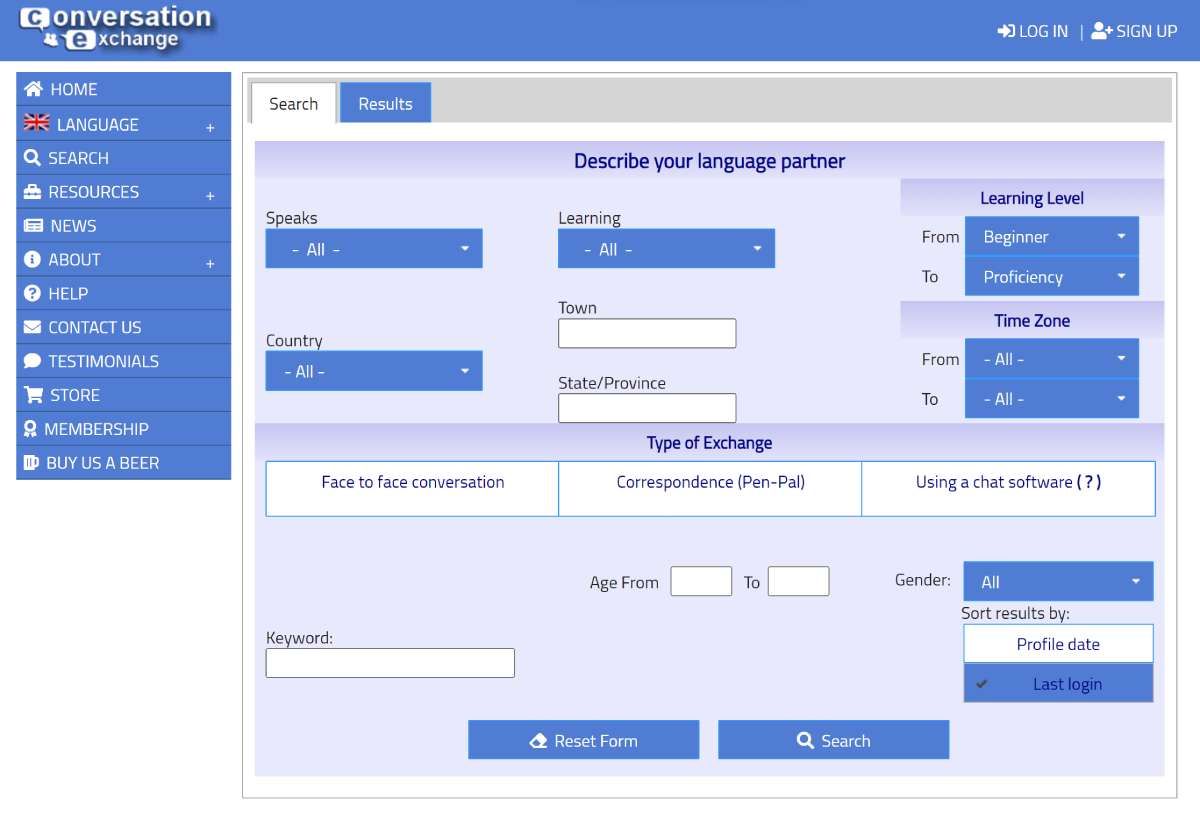The height and width of the screenshot is (813, 1200).
Task: Click the Keyword text field
Action: (390, 663)
